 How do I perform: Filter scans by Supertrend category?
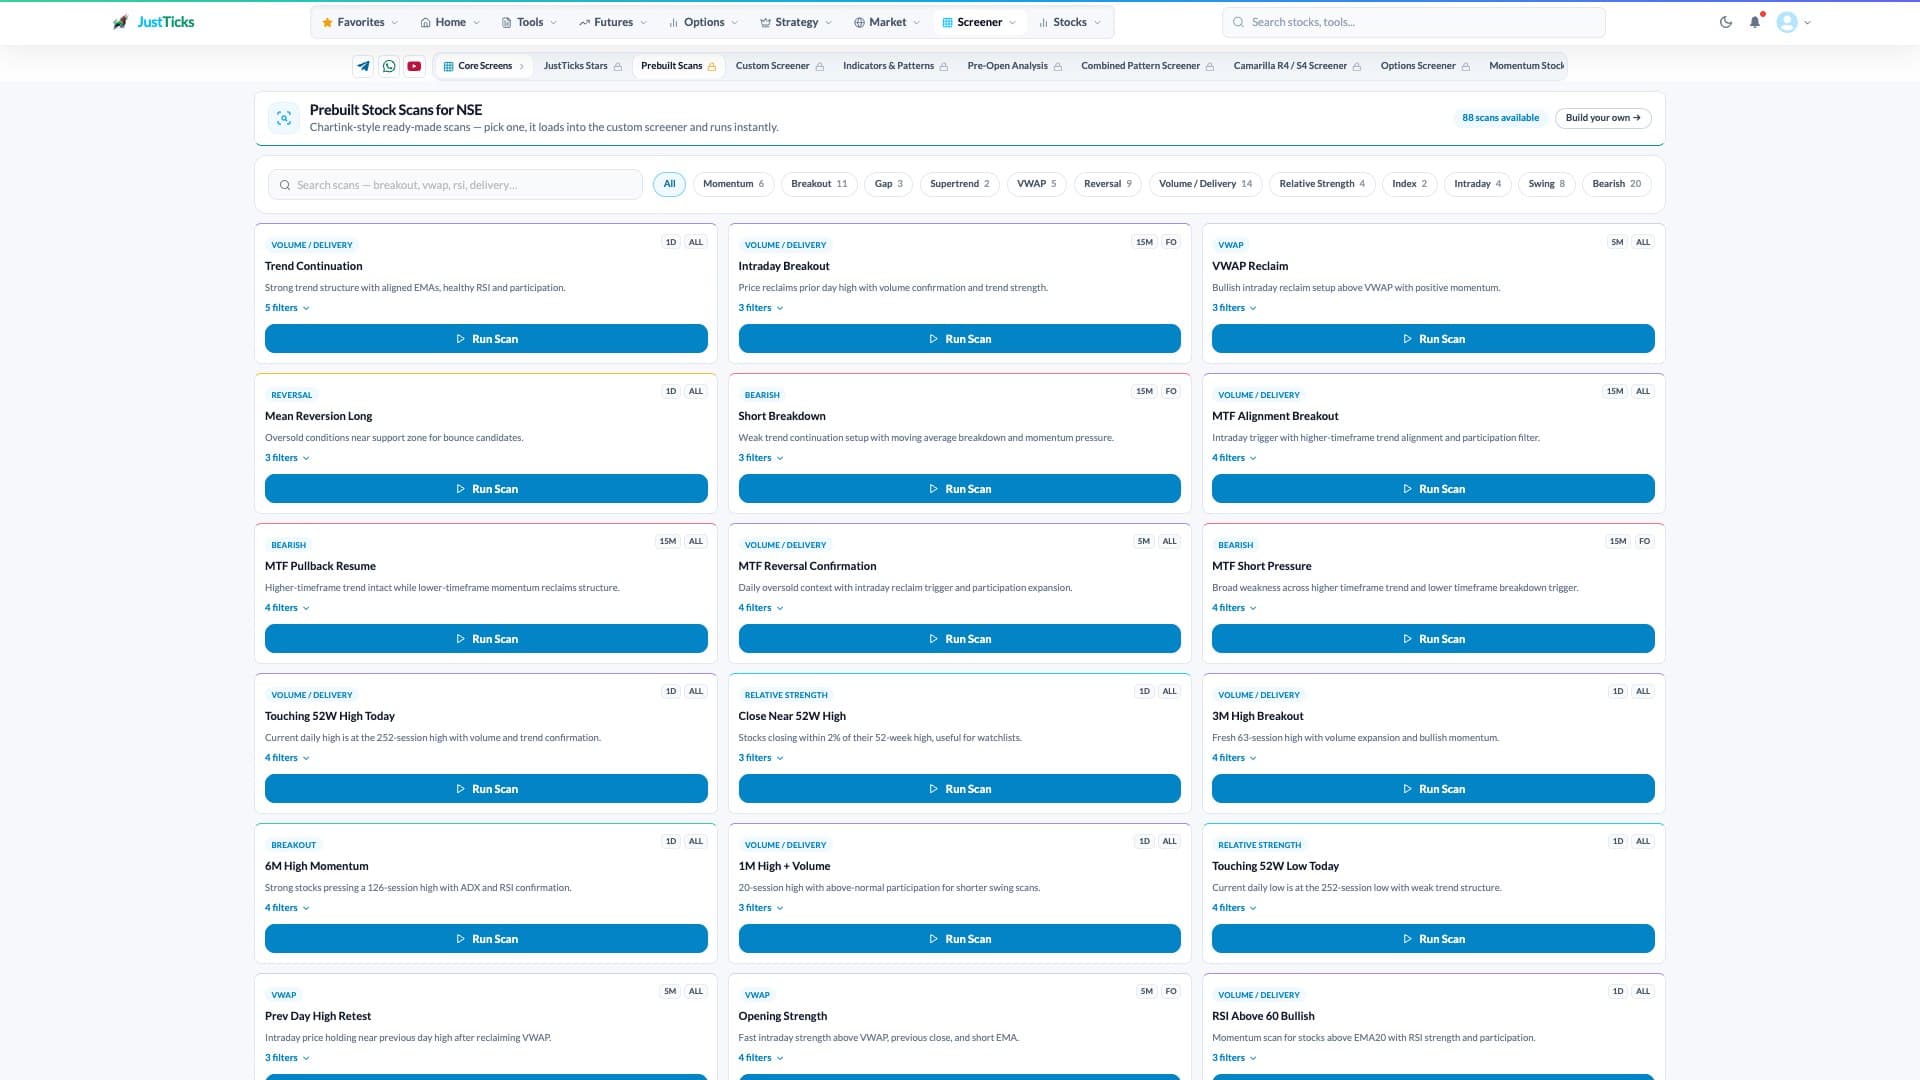click(x=959, y=184)
